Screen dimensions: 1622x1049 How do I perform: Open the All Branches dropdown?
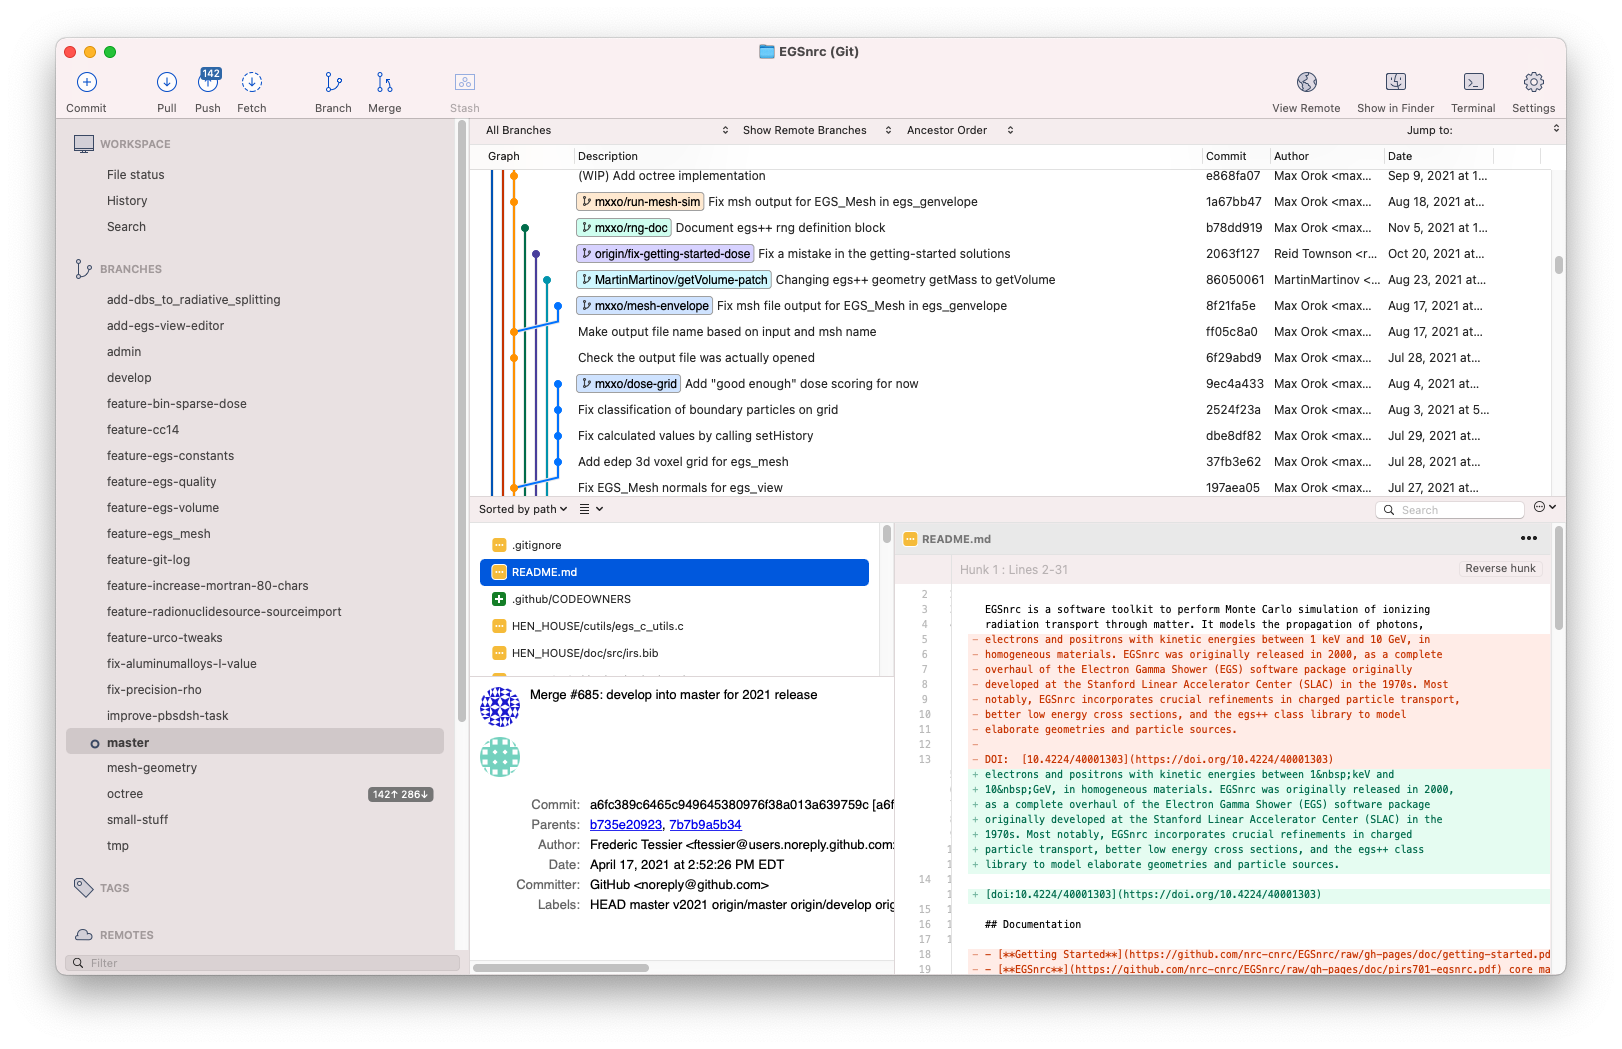(607, 130)
